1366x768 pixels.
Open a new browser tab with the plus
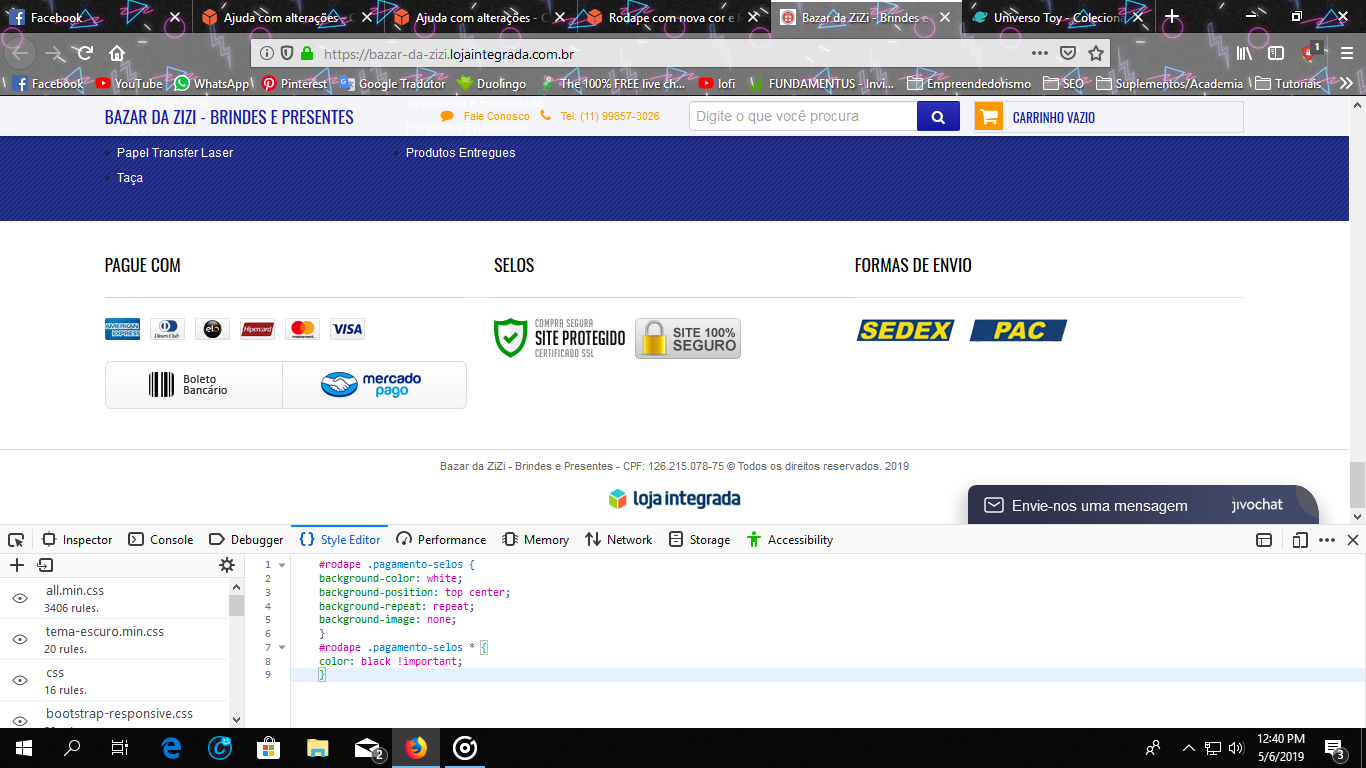1172,17
